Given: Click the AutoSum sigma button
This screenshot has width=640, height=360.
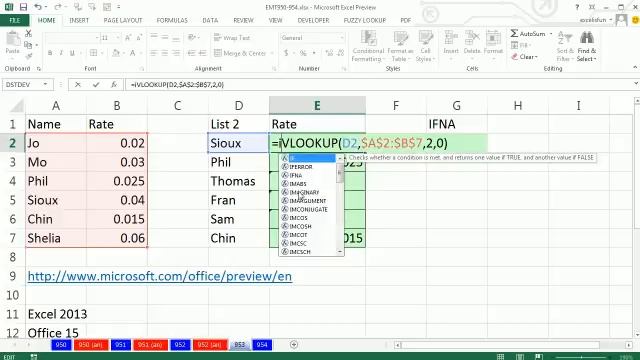Looking at the screenshot, I should (528, 33).
